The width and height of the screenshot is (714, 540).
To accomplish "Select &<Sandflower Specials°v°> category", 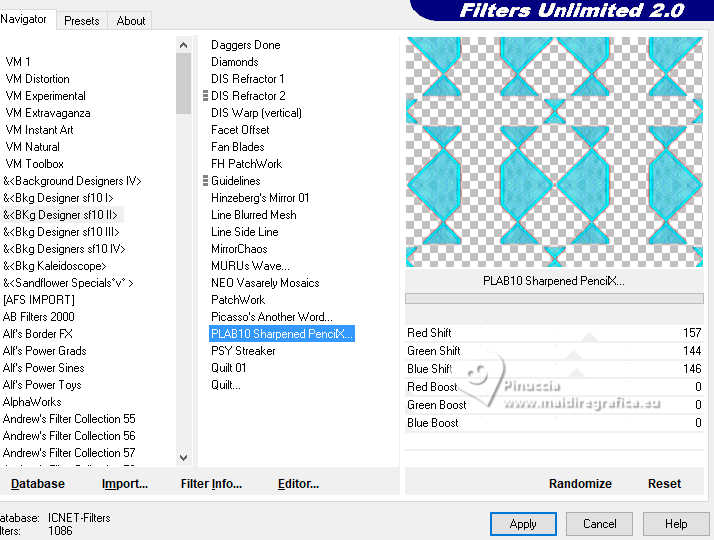I will click(68, 283).
